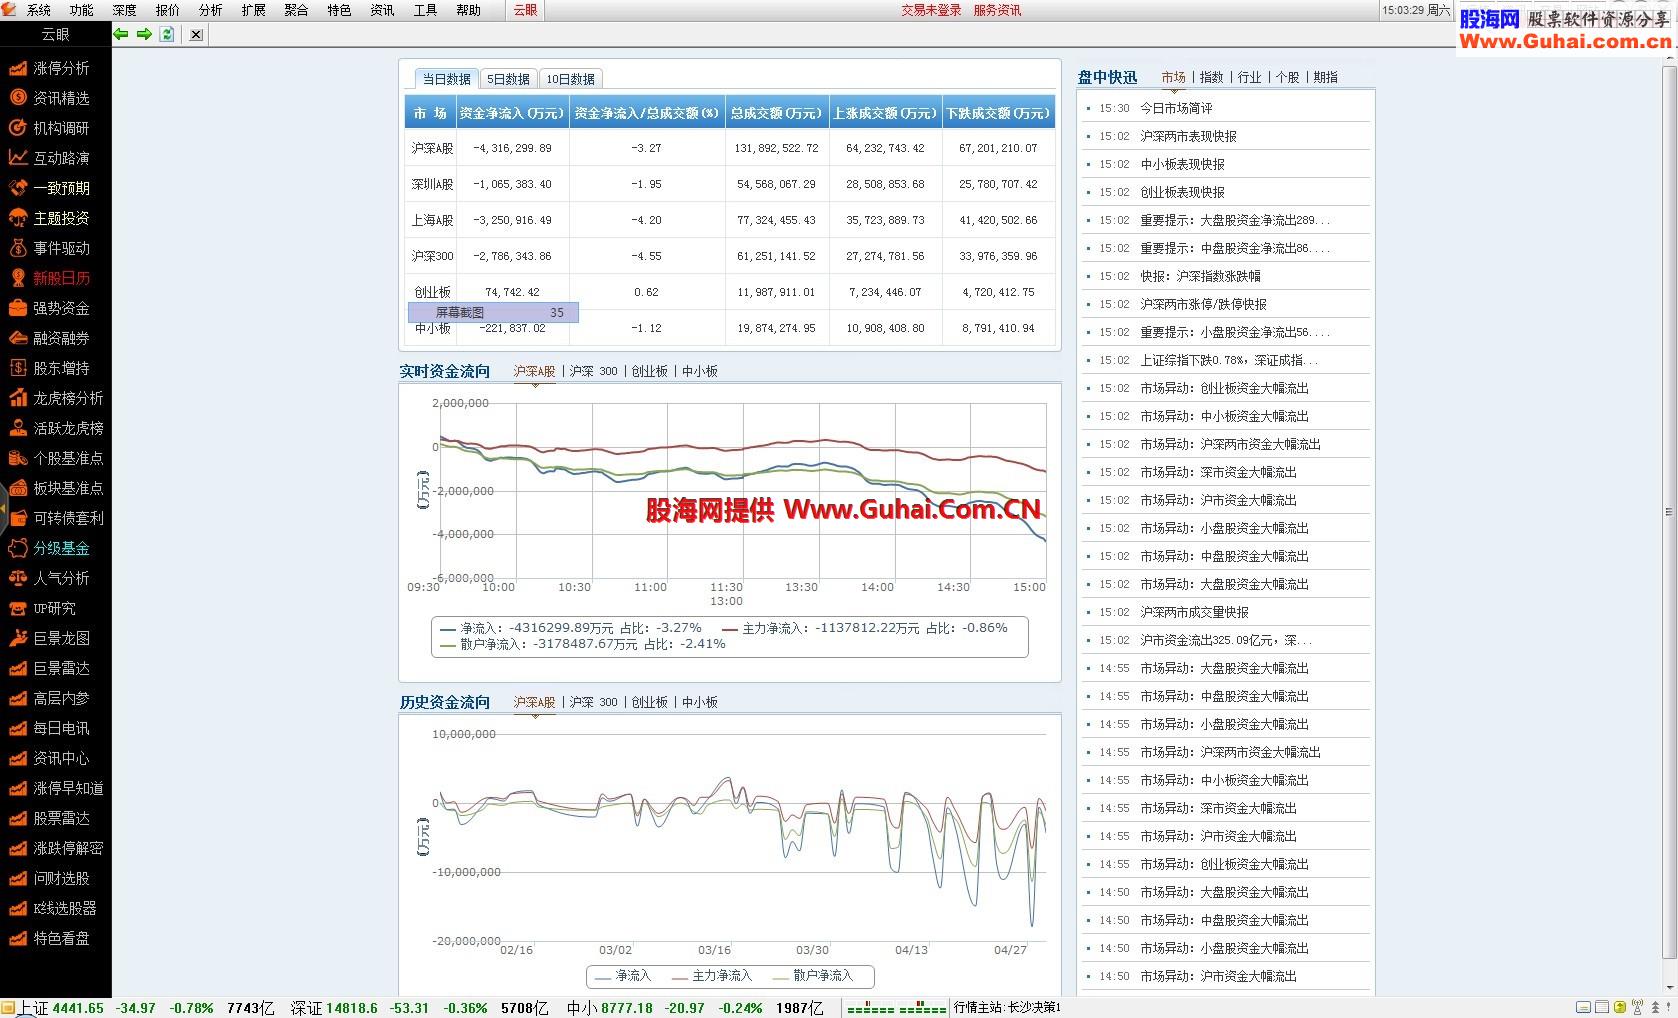Click 上证 4441.65 index in status bar
The image size is (1678, 1018).
pyautogui.click(x=61, y=1008)
